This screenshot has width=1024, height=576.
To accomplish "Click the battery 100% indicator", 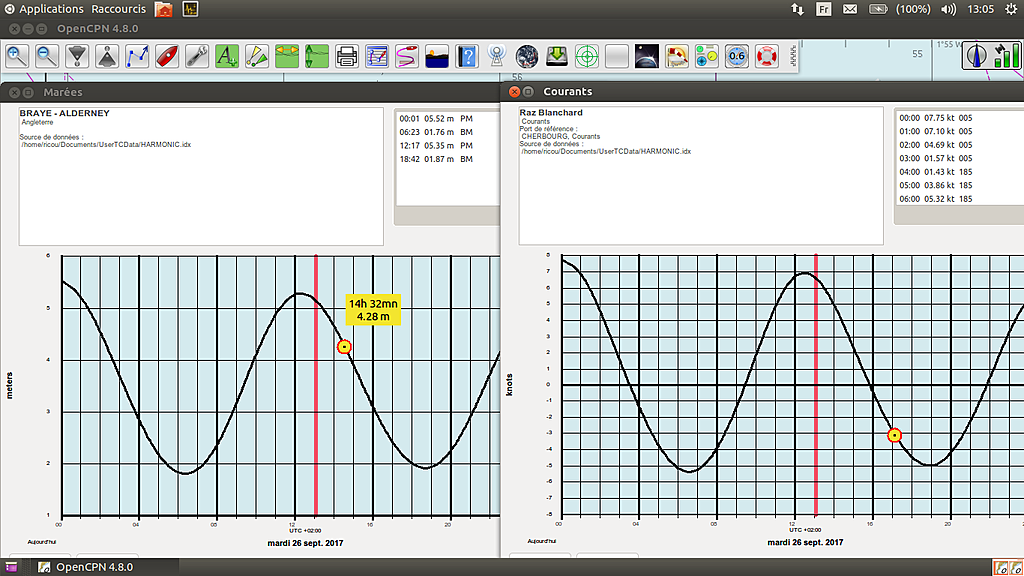I will point(899,9).
